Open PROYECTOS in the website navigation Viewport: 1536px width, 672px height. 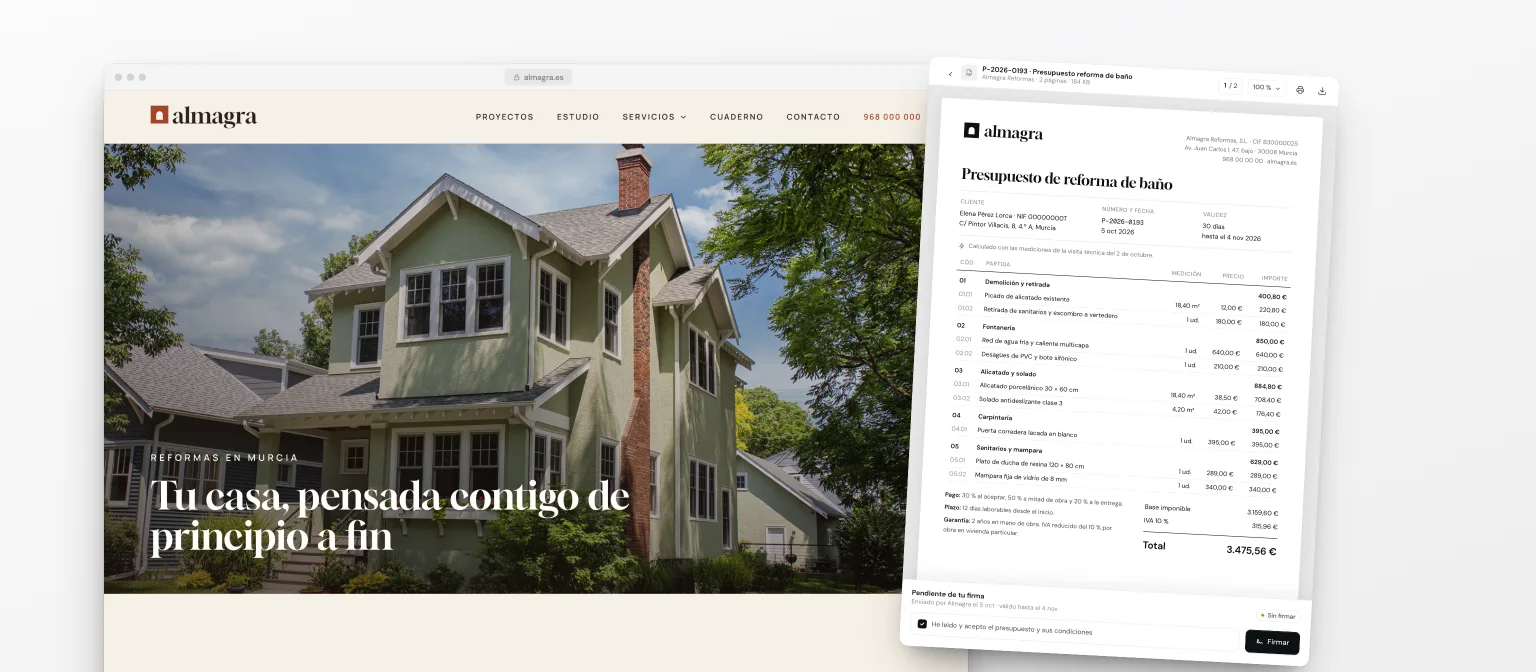click(505, 117)
